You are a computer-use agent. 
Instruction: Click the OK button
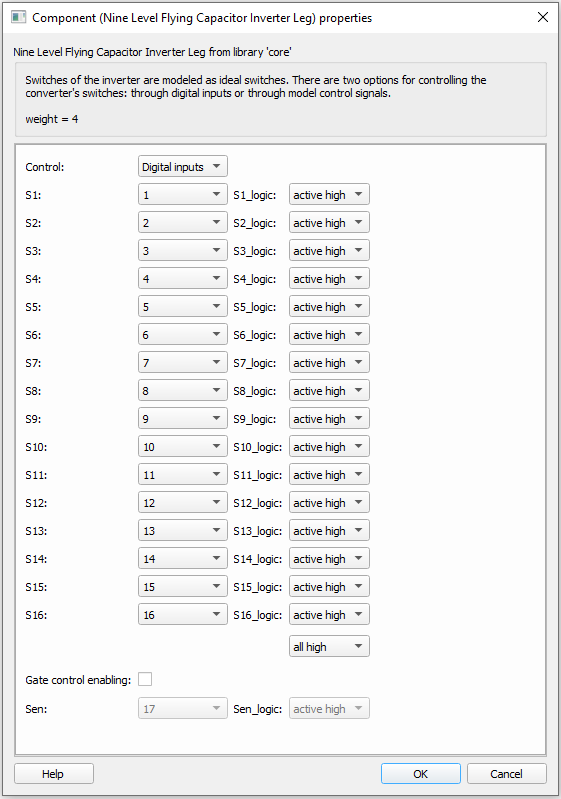pyautogui.click(x=421, y=774)
